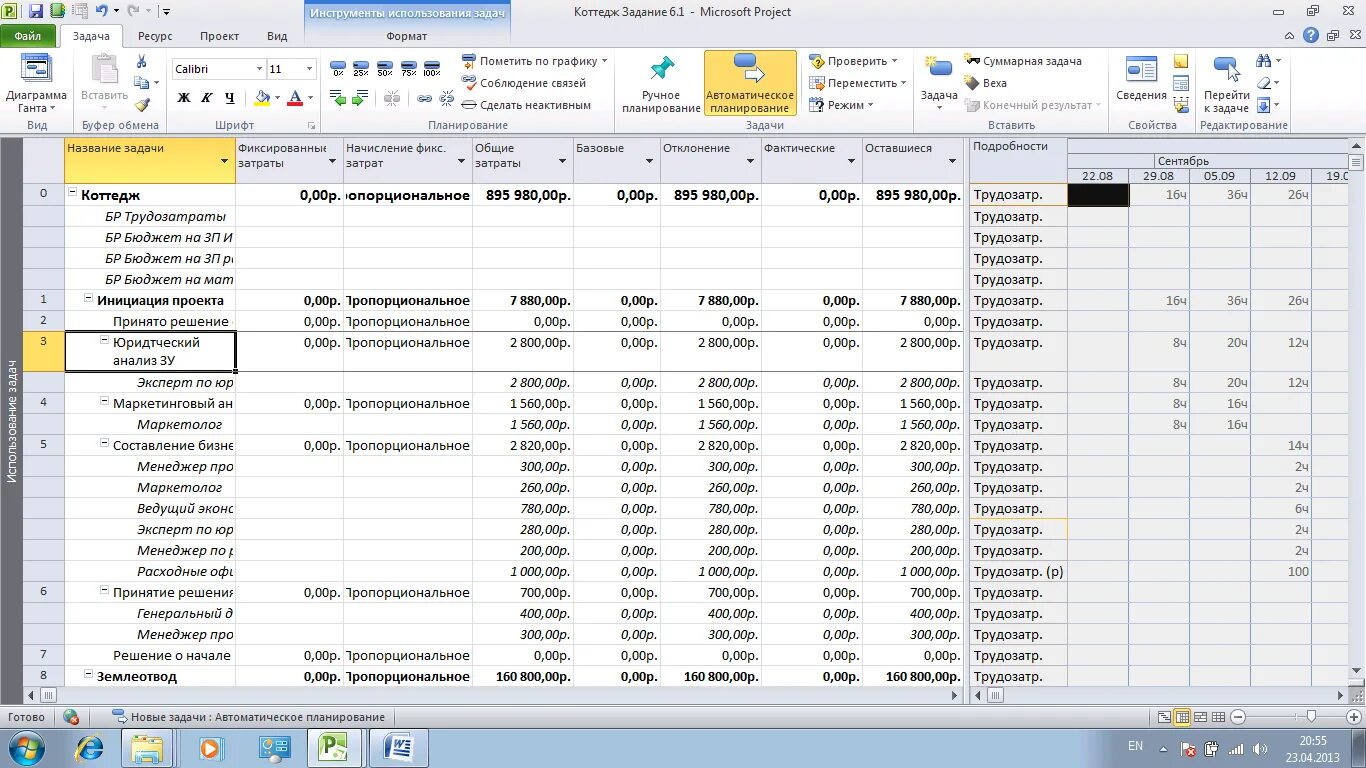The image size is (1366, 768).
Task: Click the background color paint bucket
Action: pyautogui.click(x=262, y=98)
